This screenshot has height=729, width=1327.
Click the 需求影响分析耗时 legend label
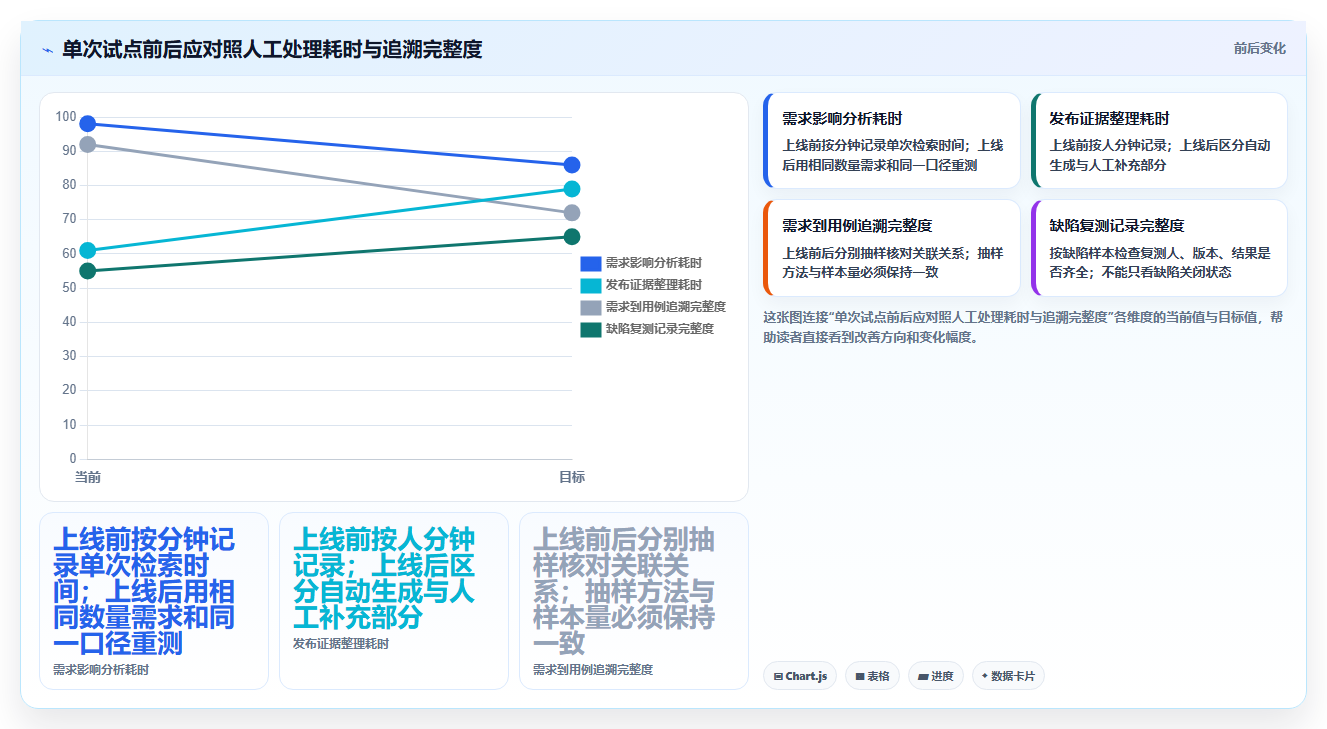[x=654, y=263]
